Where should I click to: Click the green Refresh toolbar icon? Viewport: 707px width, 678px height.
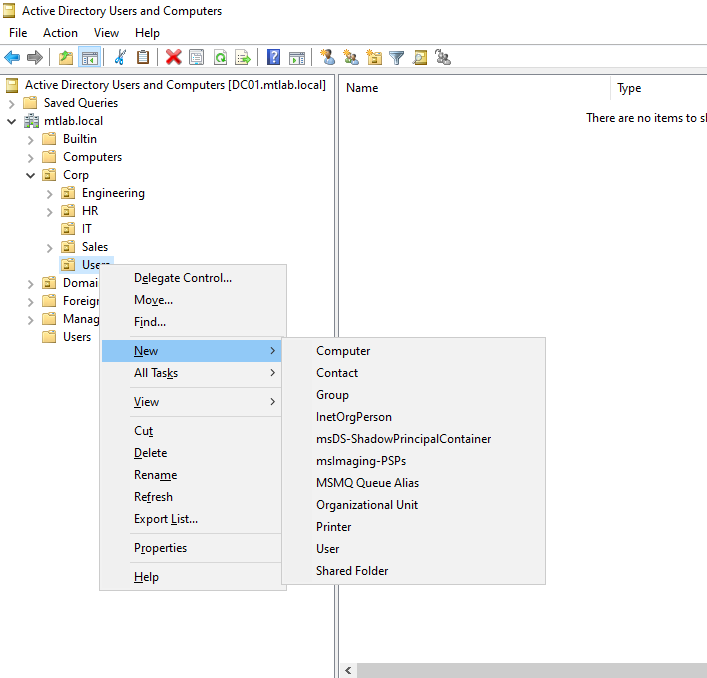(220, 58)
